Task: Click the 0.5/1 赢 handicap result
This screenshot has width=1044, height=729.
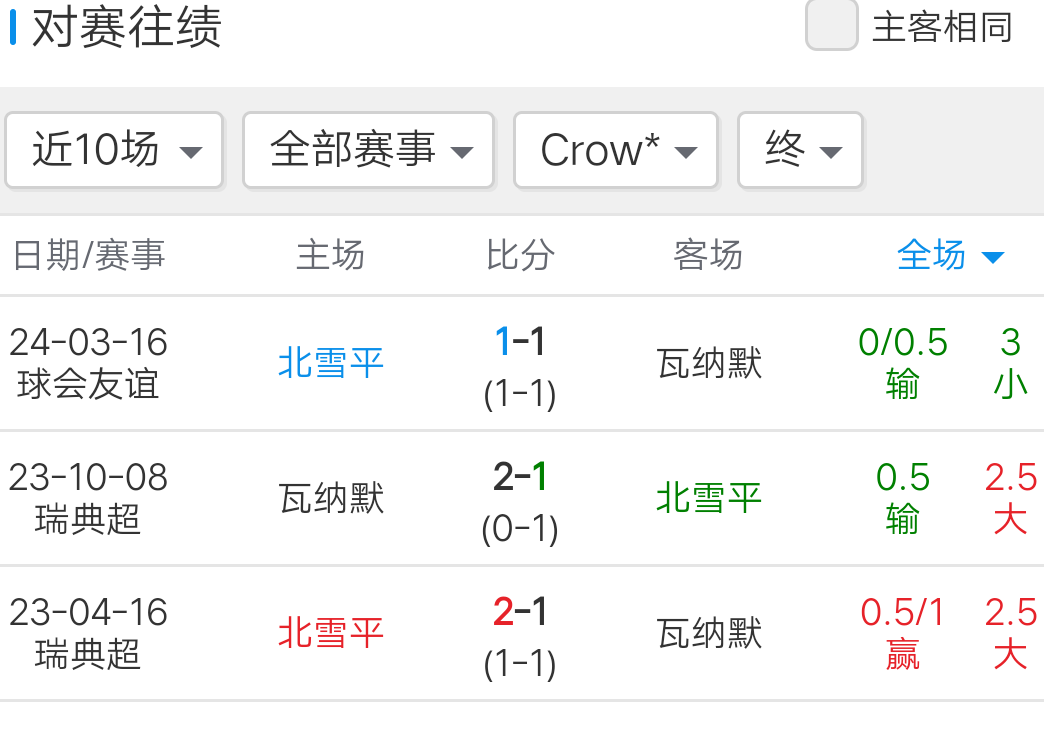Action: click(x=902, y=633)
